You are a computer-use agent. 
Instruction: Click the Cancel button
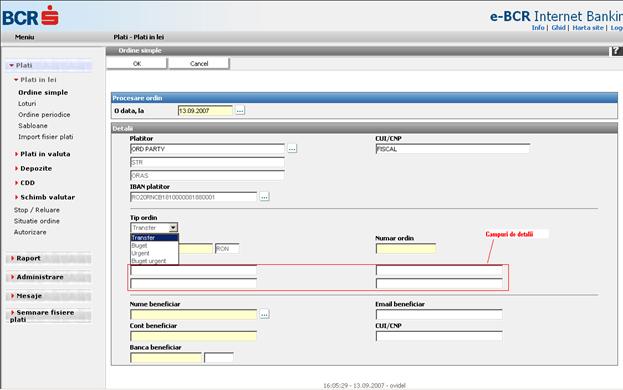coord(199,64)
